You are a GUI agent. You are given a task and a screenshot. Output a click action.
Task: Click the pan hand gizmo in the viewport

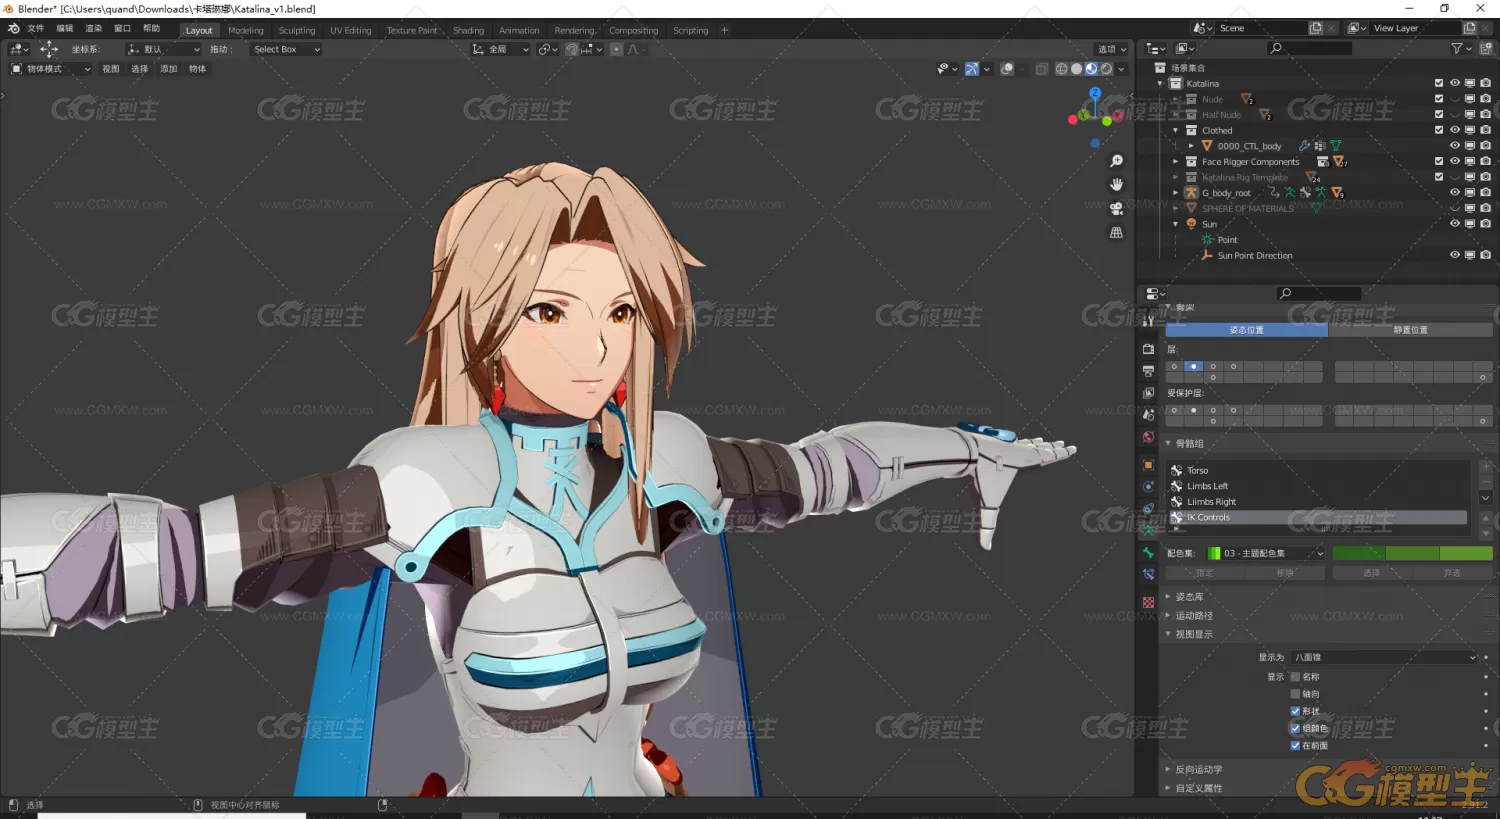click(1116, 184)
